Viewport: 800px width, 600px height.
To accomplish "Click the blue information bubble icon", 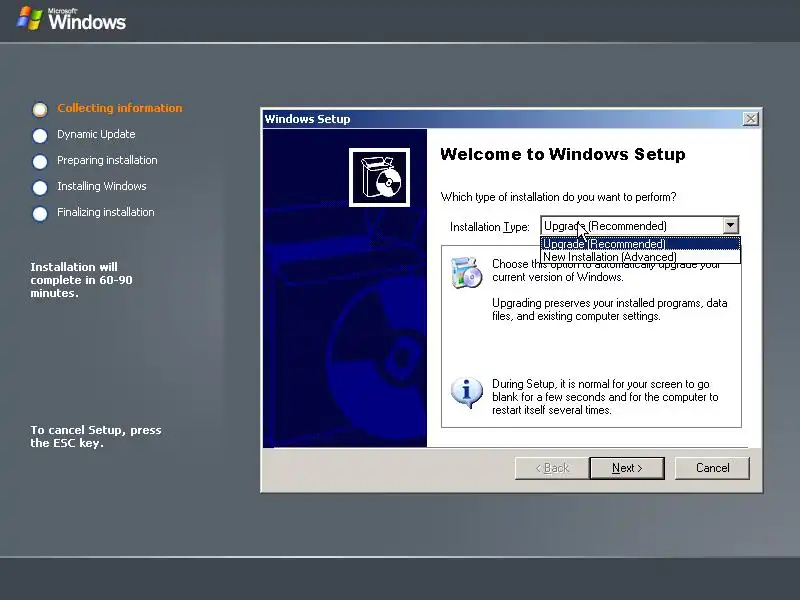I will click(466, 392).
